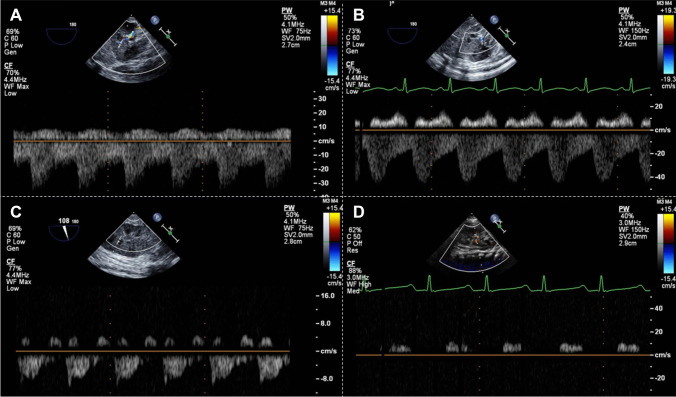Select the WF 75Hz value in panel A
This screenshot has height=397, width=676.
click(x=295, y=31)
